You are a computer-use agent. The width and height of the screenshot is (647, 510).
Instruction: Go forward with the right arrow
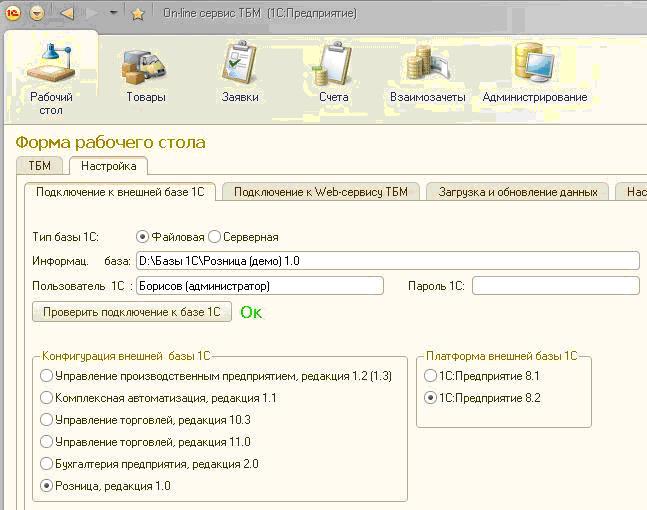pyautogui.click(x=92, y=13)
